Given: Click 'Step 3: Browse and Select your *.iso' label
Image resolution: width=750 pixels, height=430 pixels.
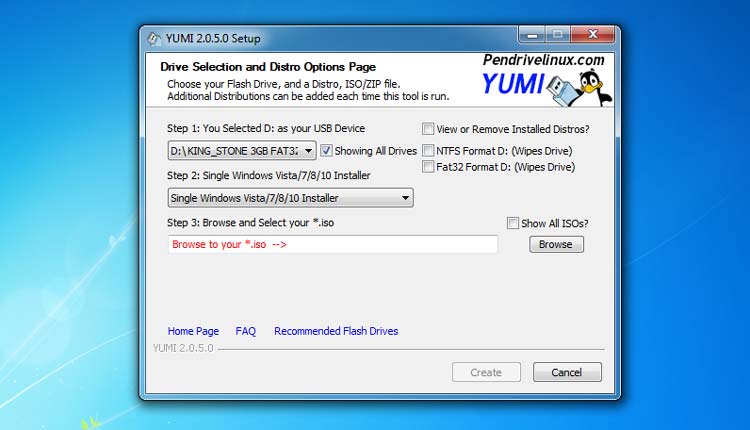Looking at the screenshot, I should (x=251, y=223).
